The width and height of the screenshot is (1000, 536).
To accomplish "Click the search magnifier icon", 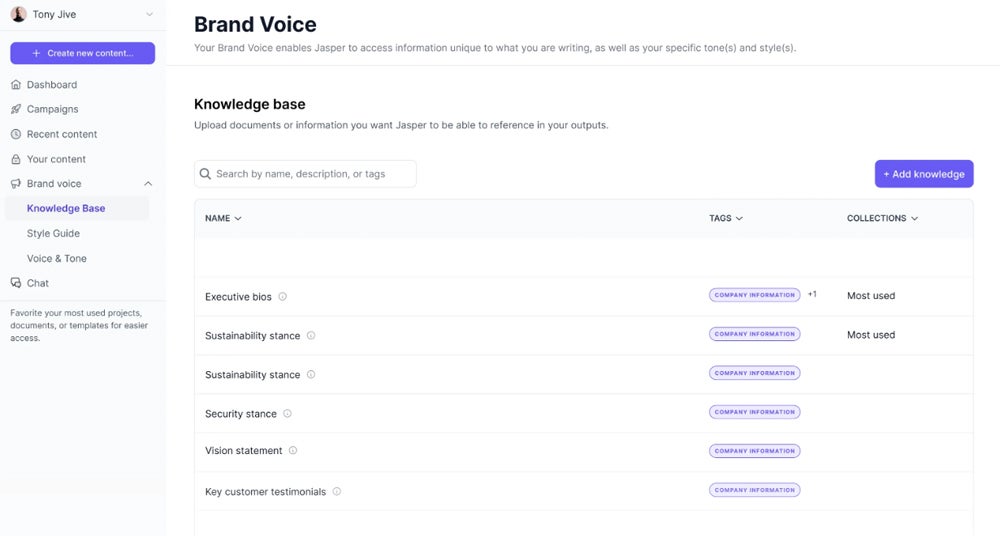I will click(x=205, y=174).
